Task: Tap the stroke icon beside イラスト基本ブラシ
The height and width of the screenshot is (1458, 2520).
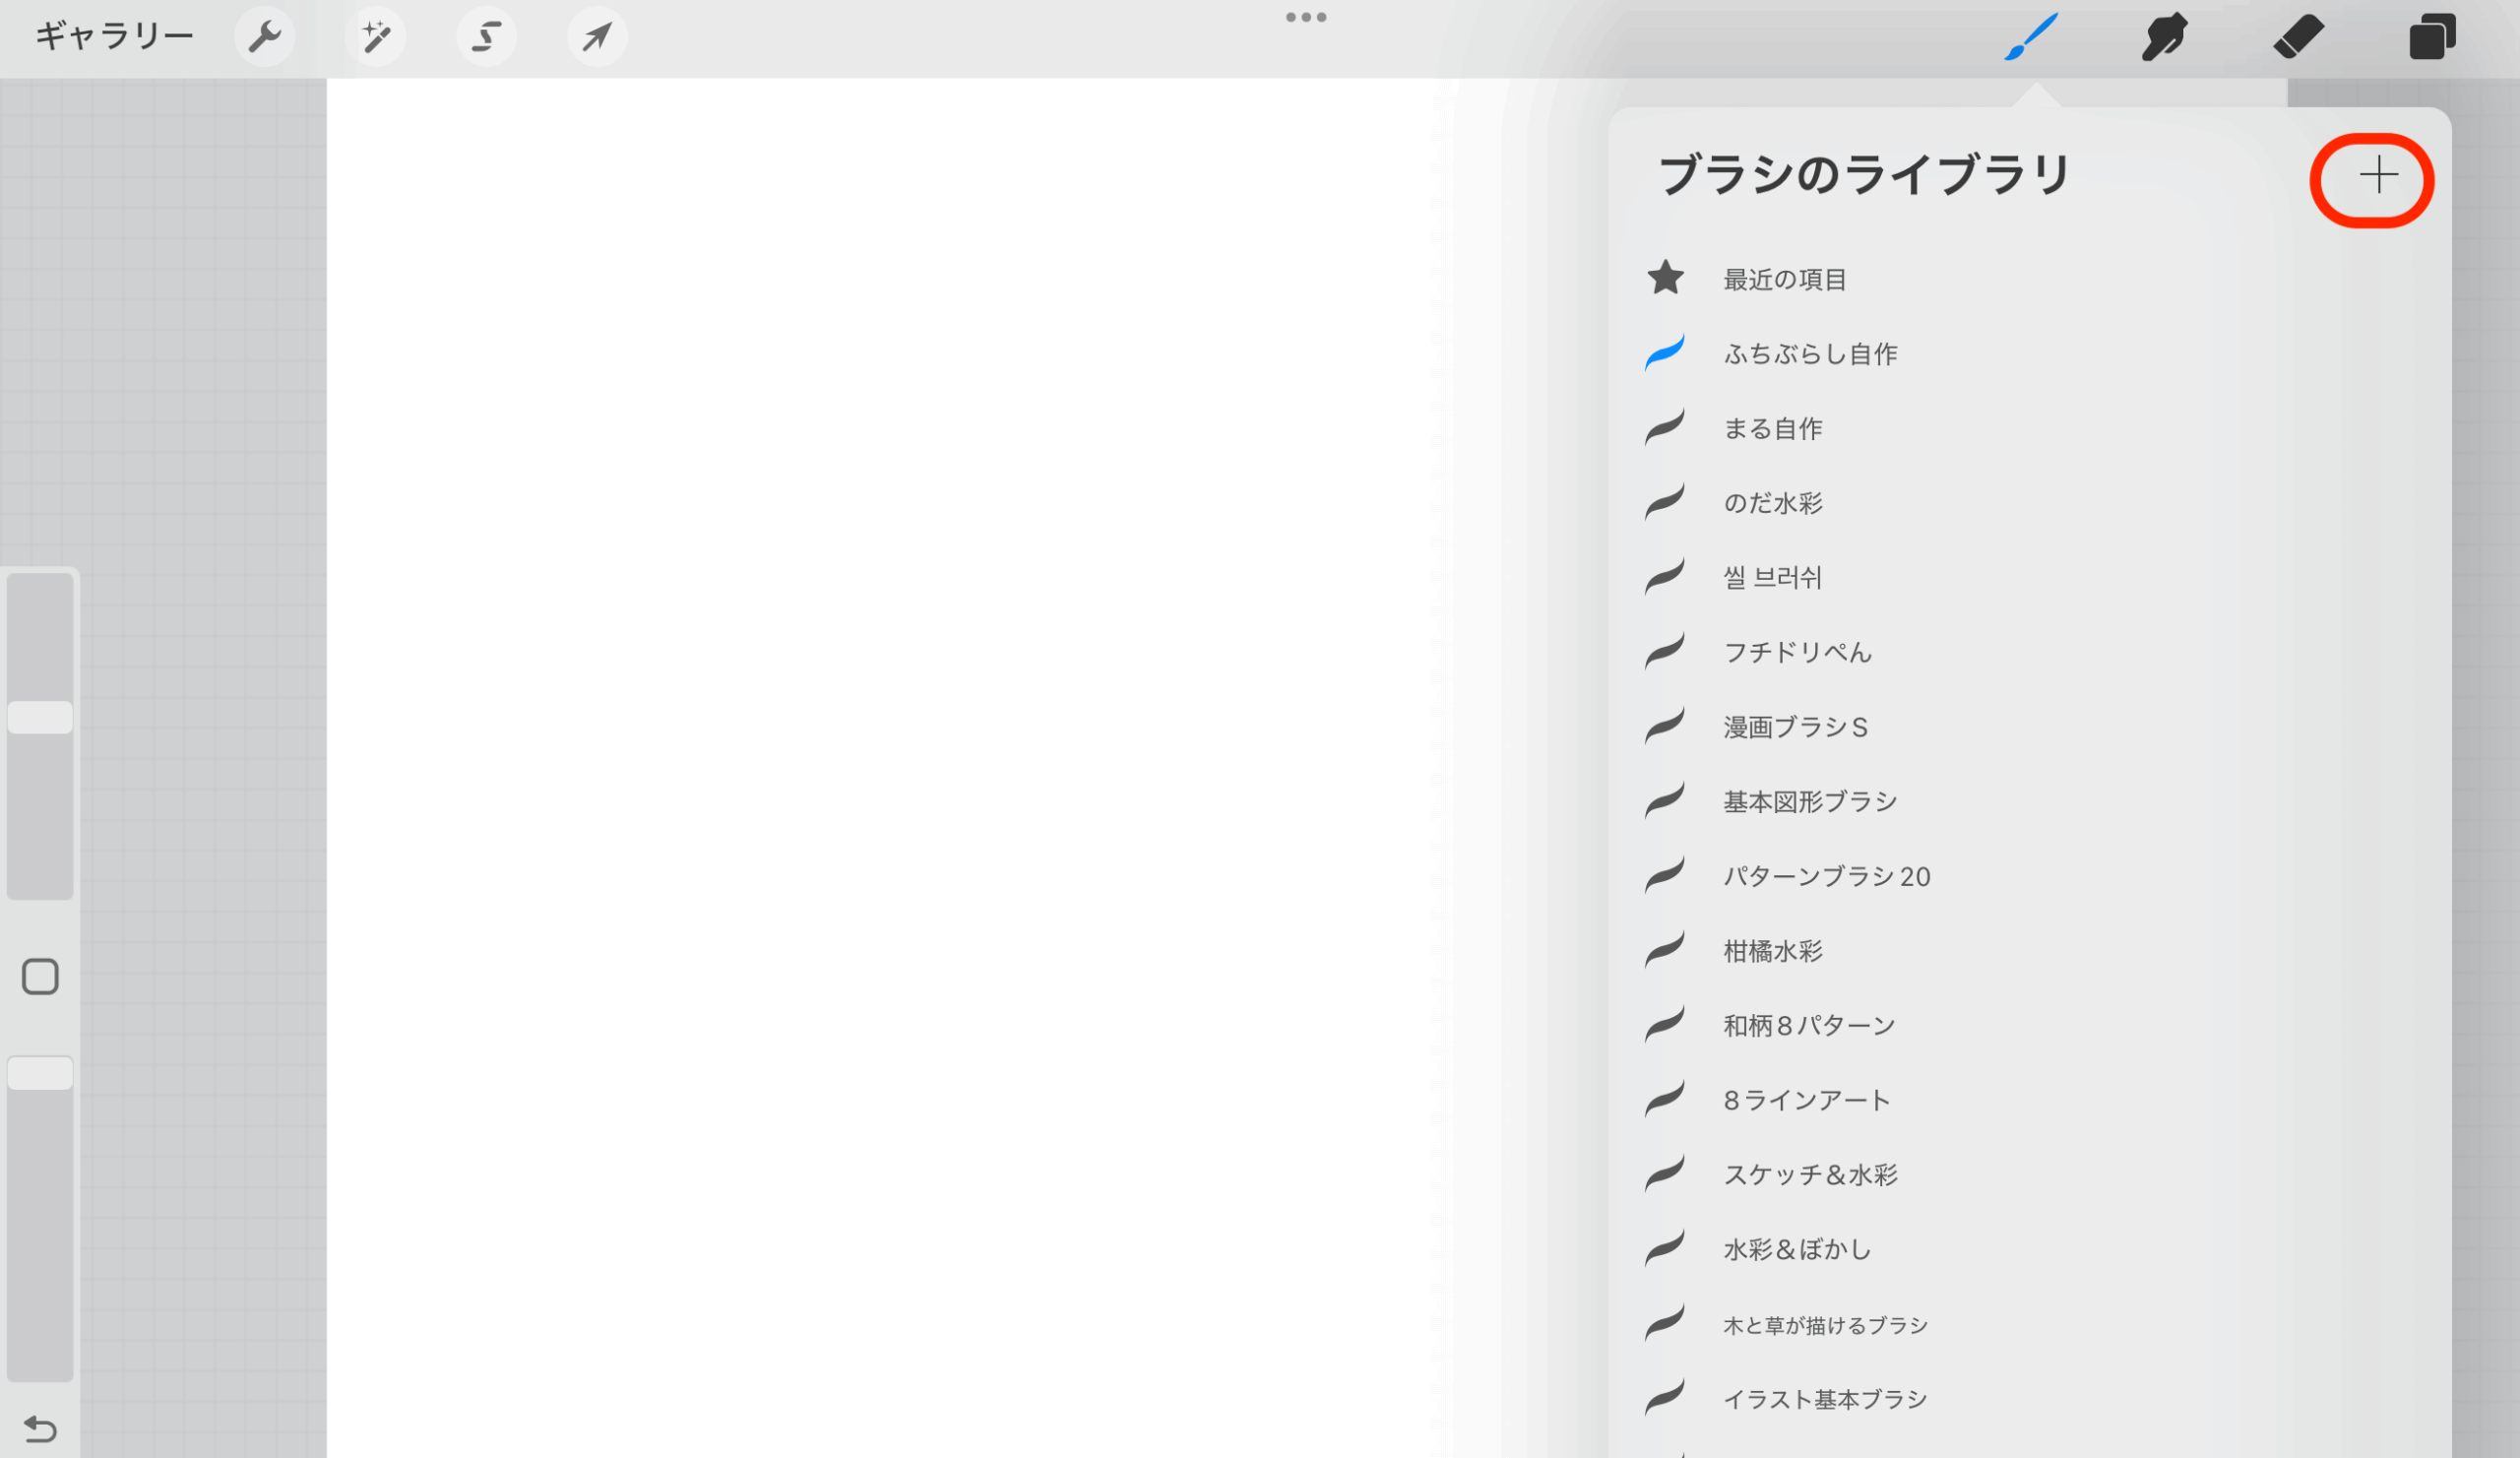Action: click(1665, 1398)
